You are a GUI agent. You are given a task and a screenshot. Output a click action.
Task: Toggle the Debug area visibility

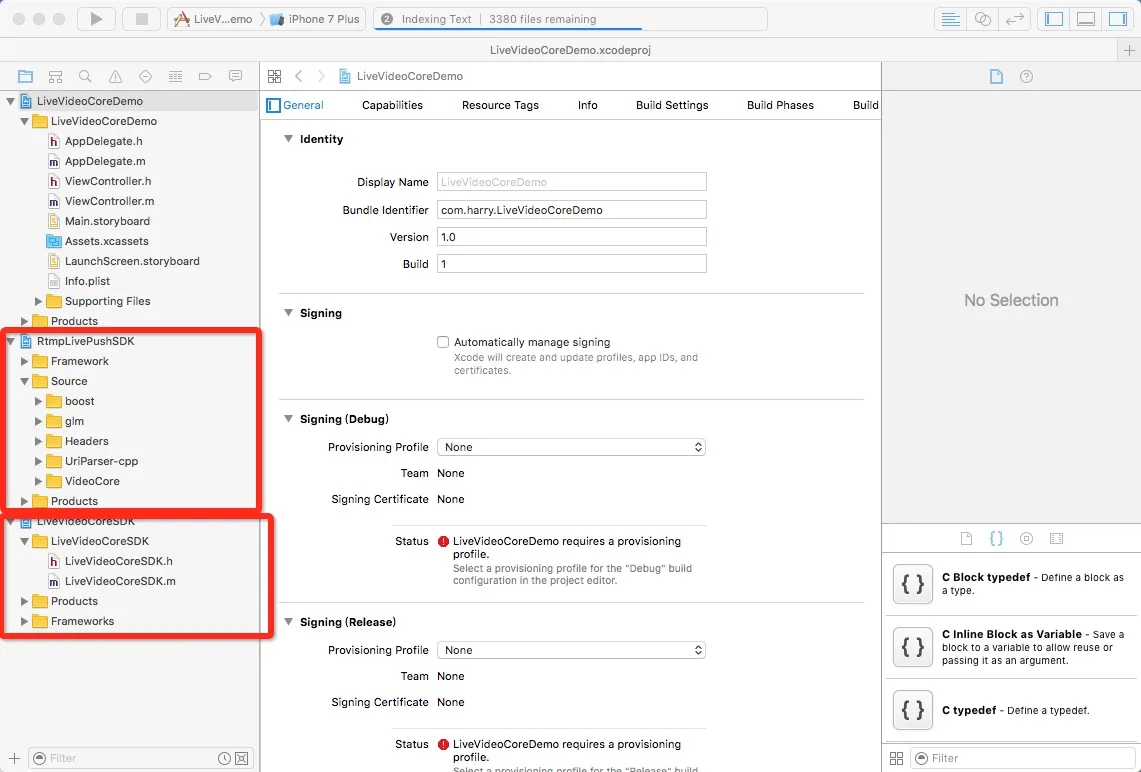pos(1086,19)
